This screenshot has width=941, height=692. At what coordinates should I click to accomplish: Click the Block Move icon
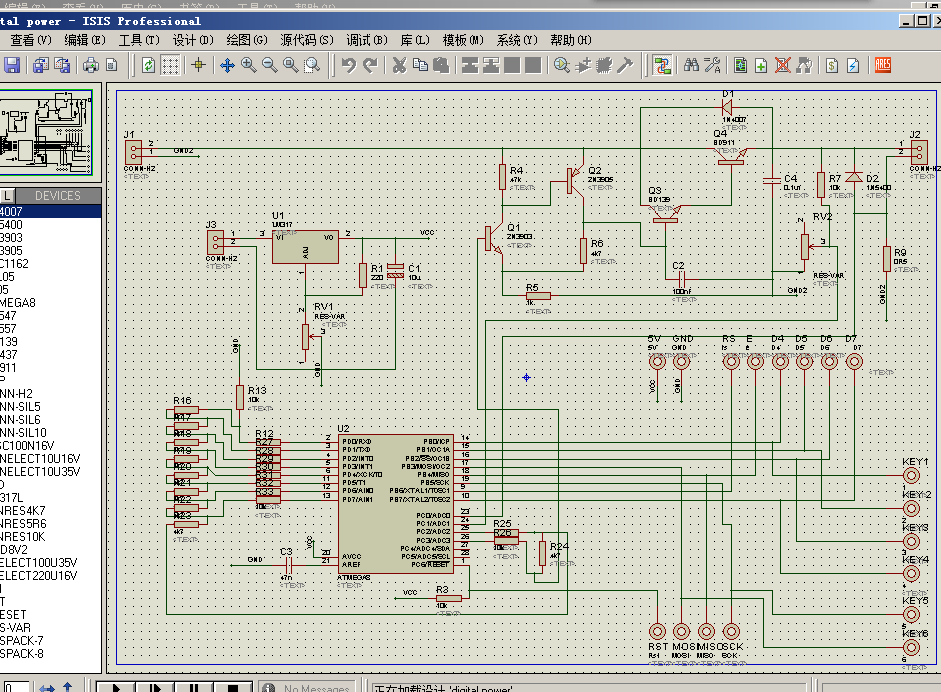click(x=491, y=65)
